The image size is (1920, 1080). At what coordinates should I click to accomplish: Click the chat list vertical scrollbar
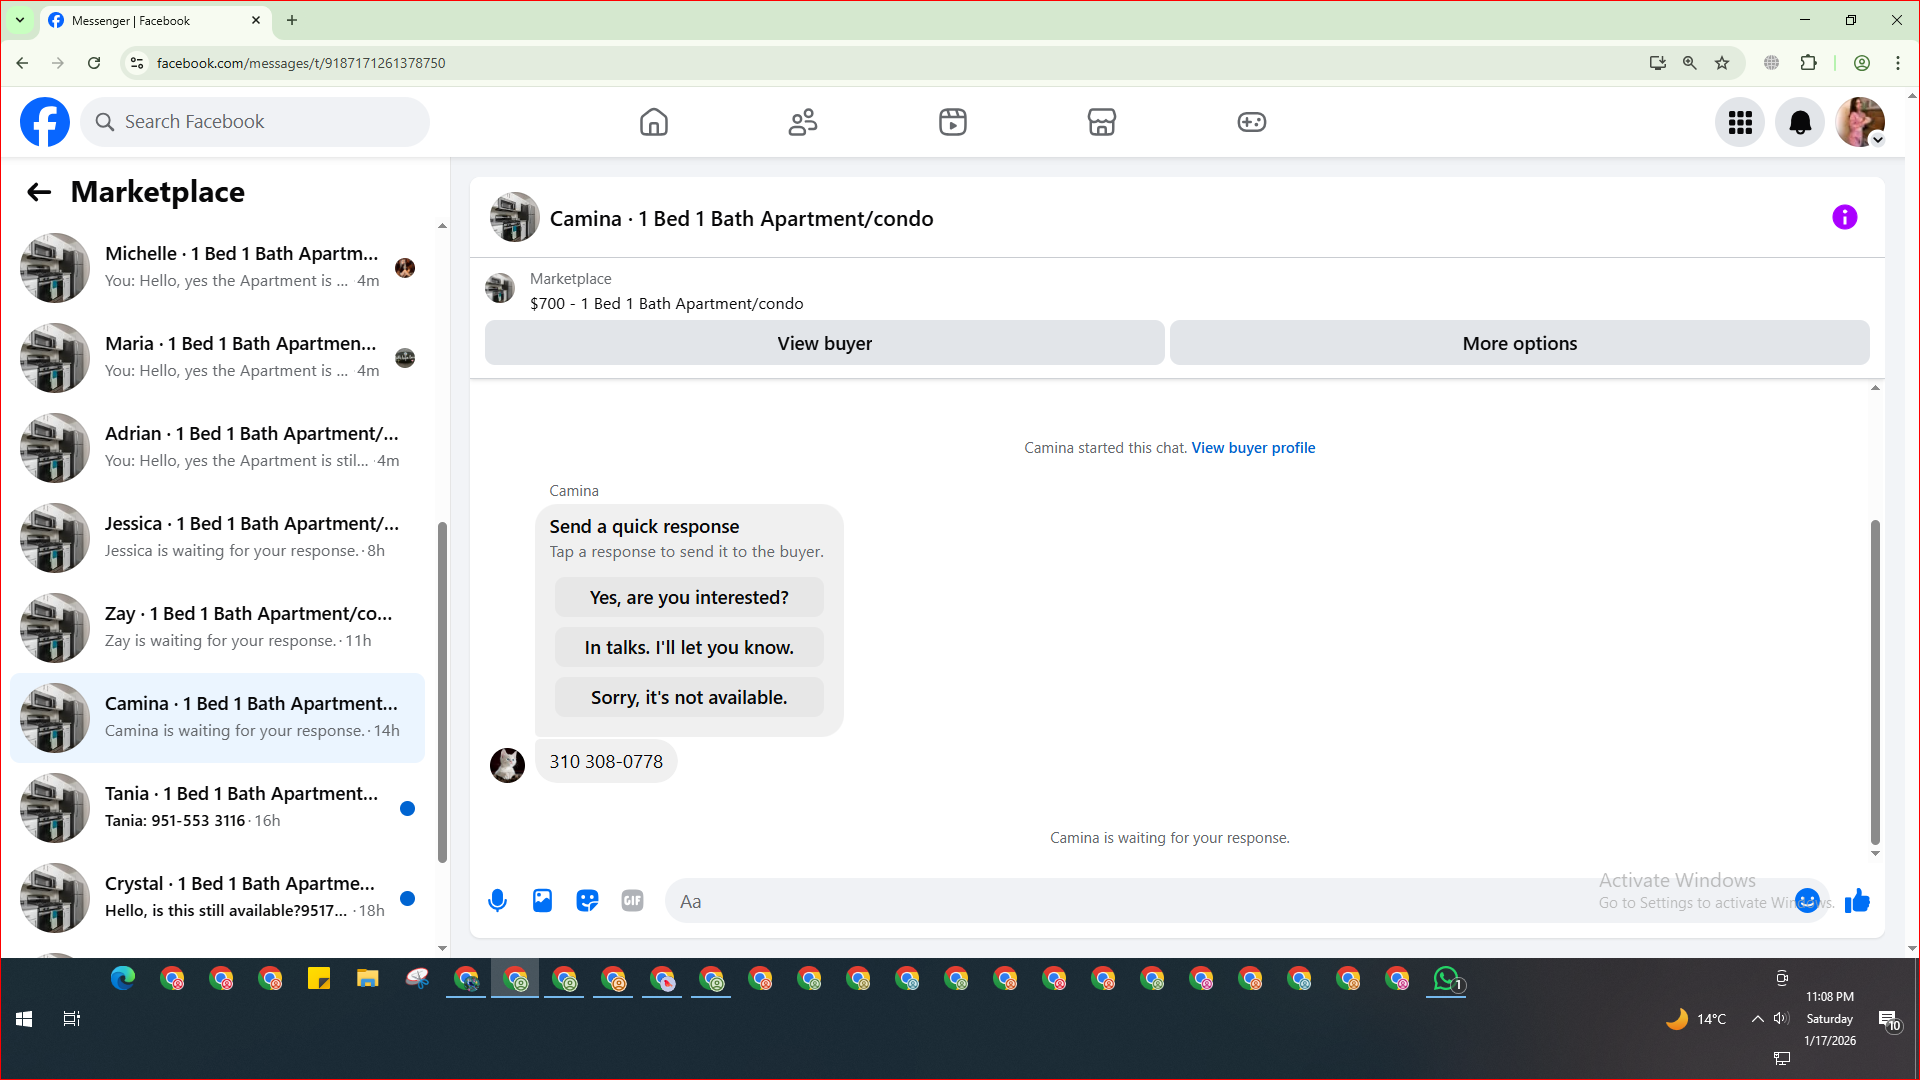(442, 690)
